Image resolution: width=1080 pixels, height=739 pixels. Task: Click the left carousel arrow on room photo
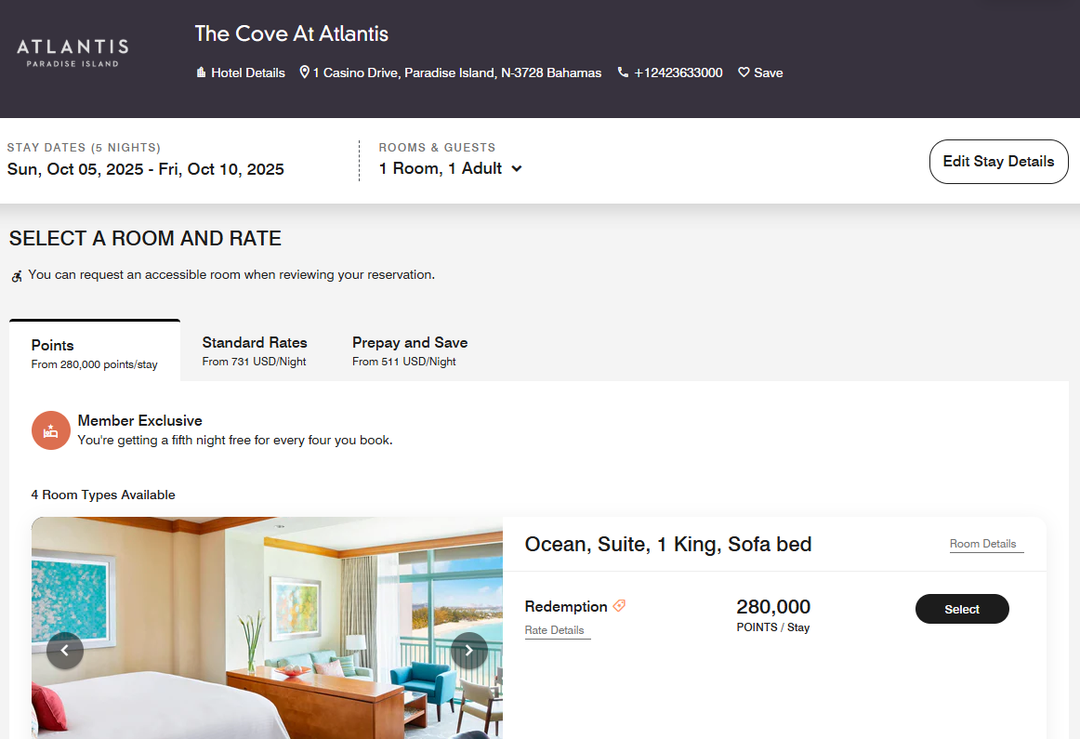(x=65, y=650)
